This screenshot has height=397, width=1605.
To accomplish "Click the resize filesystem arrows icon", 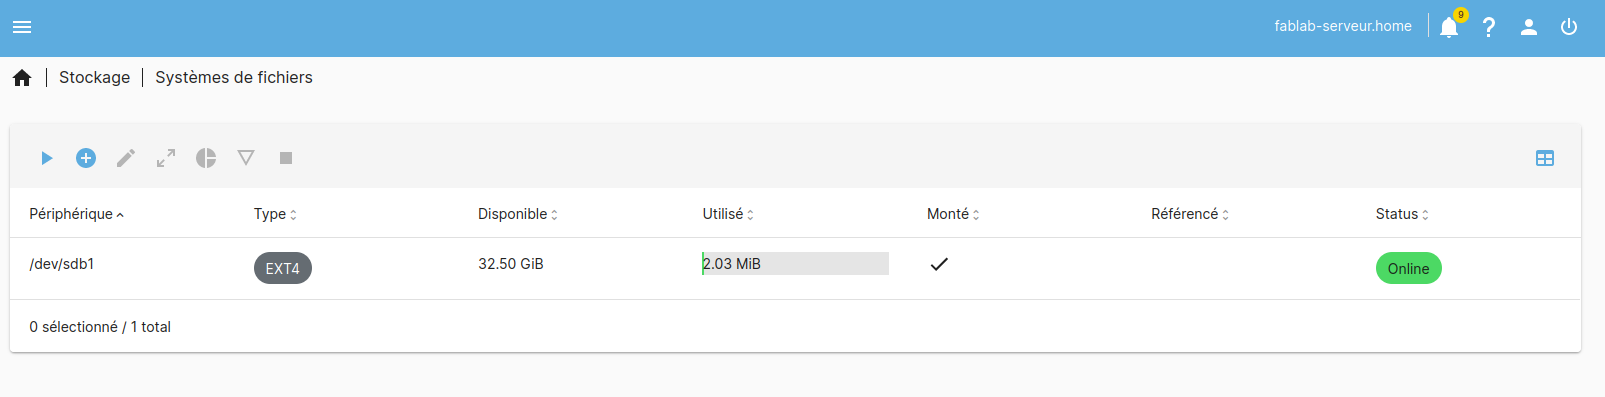I will pos(166,158).
